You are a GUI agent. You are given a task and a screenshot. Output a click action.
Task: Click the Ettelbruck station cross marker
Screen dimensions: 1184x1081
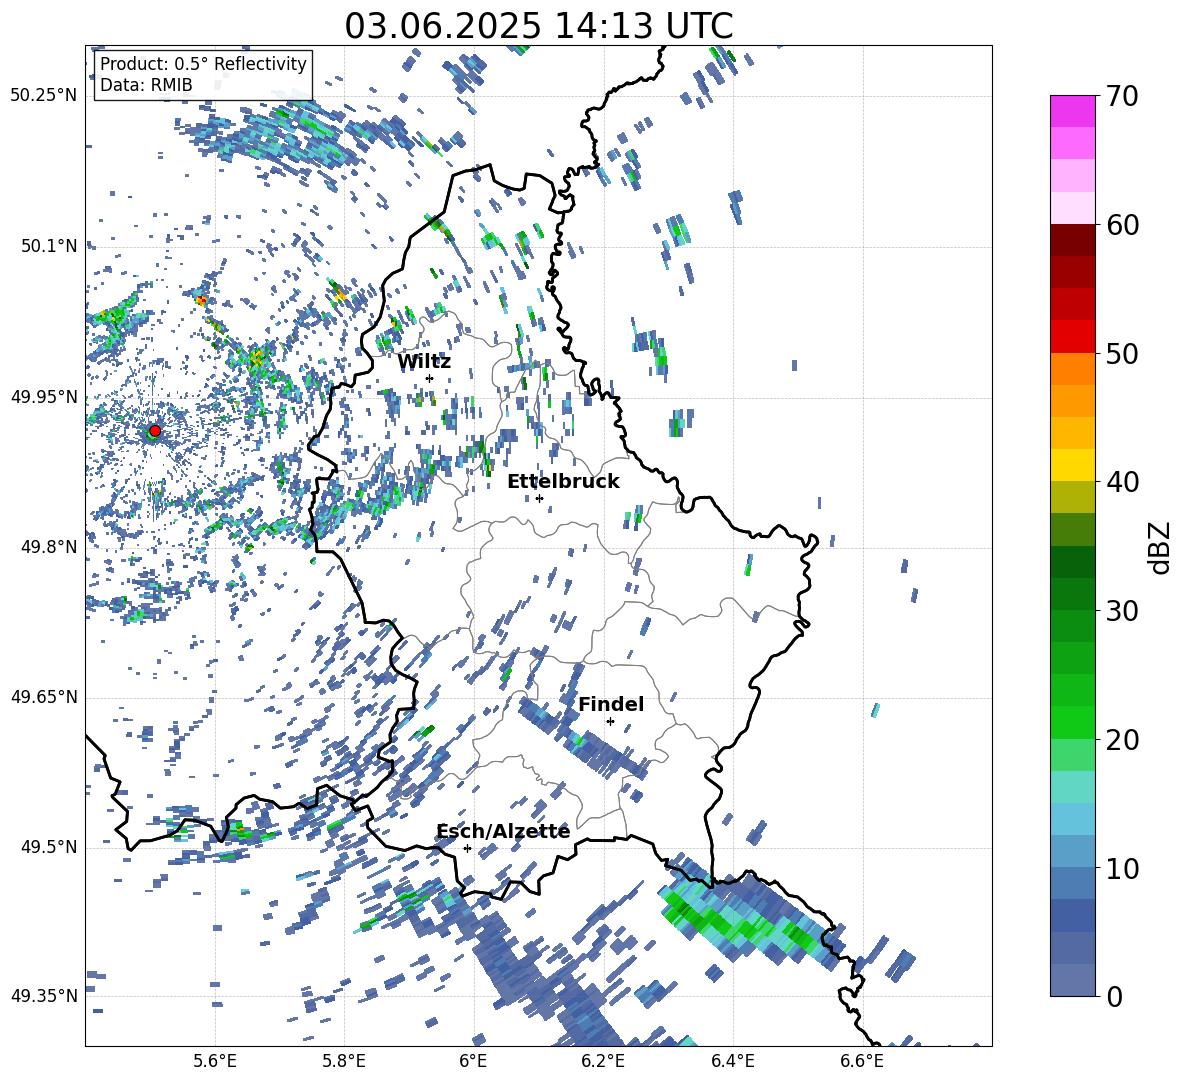pos(539,498)
